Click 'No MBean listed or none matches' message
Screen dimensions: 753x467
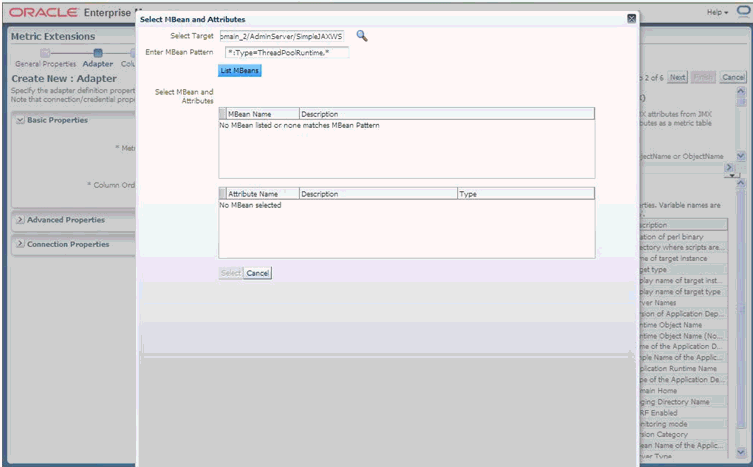click(x=299, y=125)
